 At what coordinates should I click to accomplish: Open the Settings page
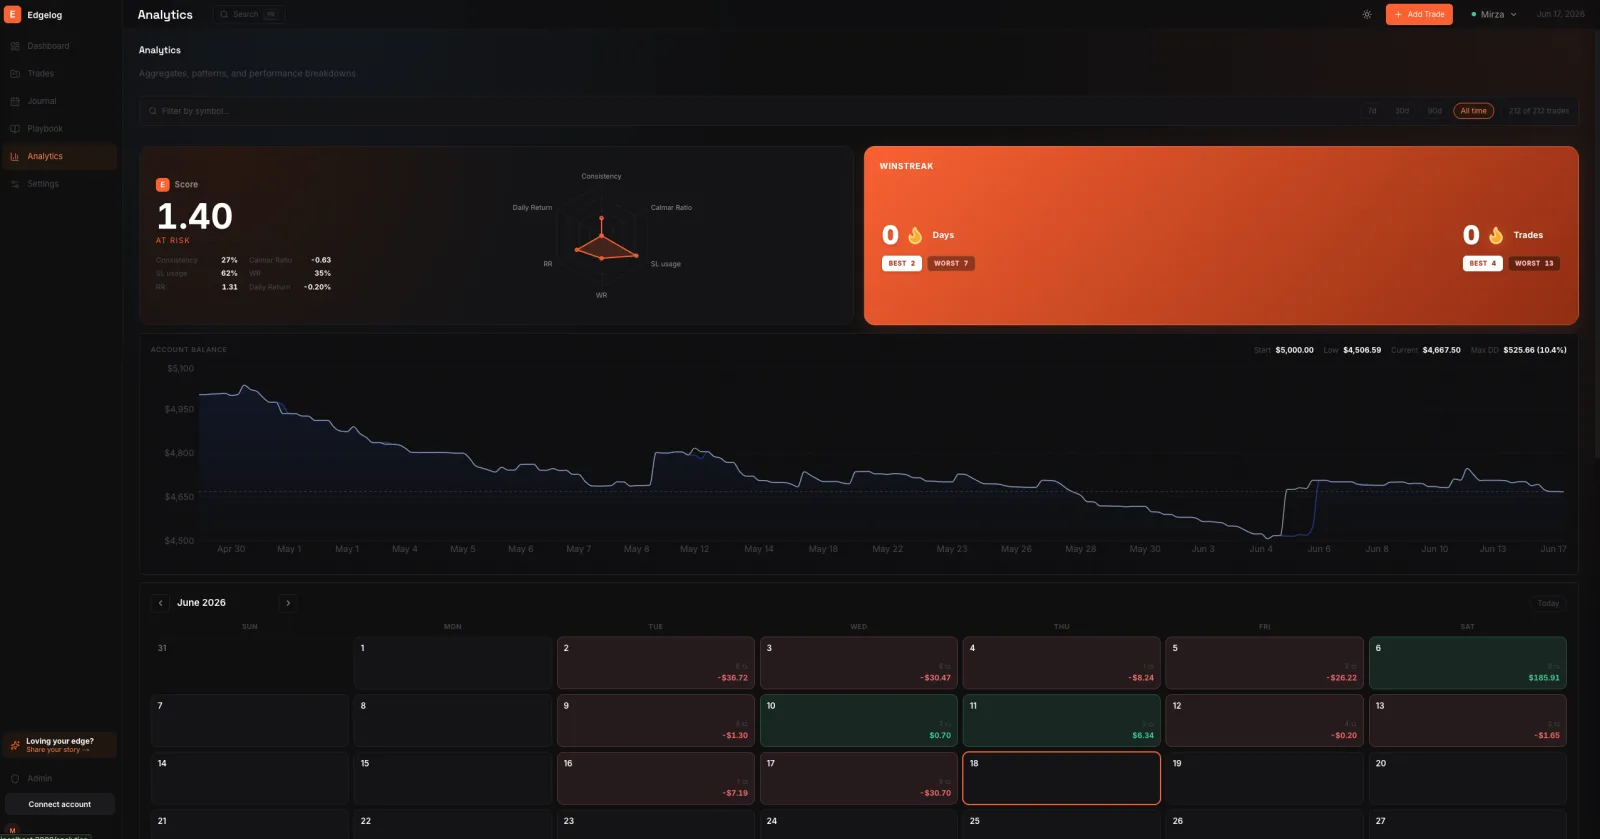pyautogui.click(x=60, y=184)
